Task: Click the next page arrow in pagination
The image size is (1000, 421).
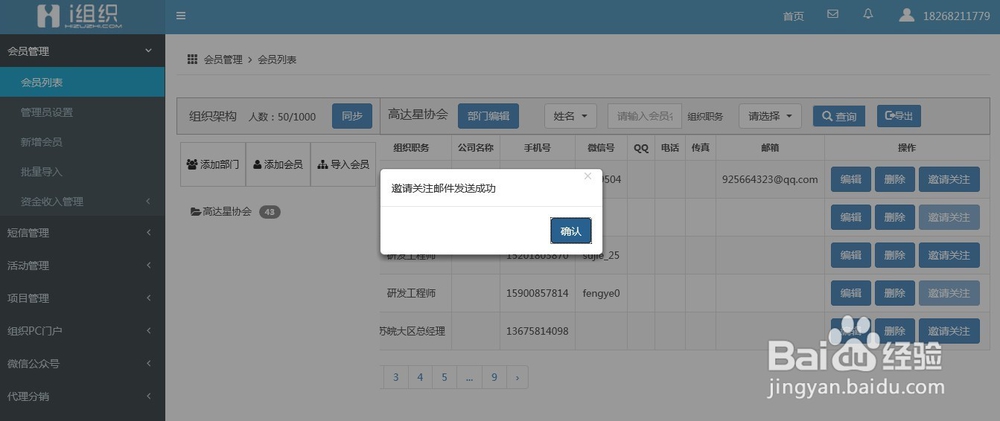Action: coord(517,377)
